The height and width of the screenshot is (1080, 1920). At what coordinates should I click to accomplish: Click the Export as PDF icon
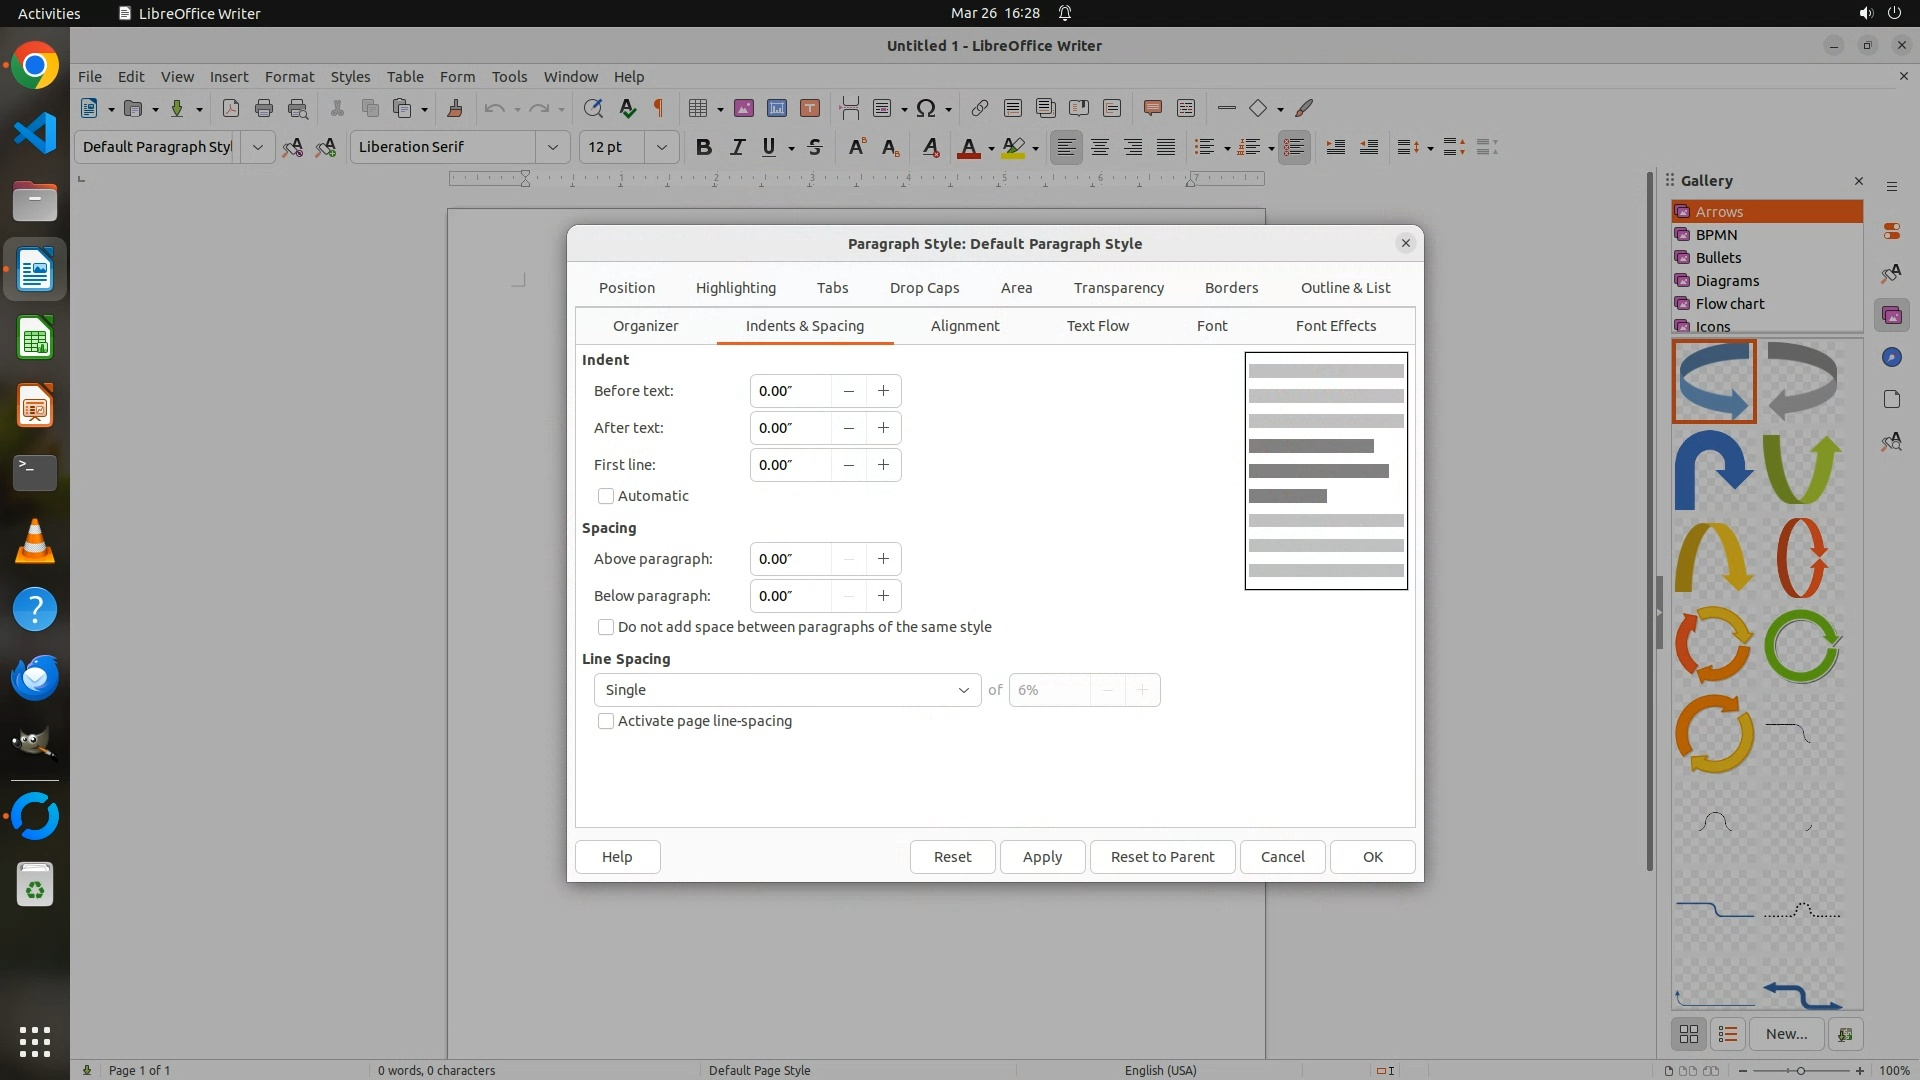click(230, 108)
